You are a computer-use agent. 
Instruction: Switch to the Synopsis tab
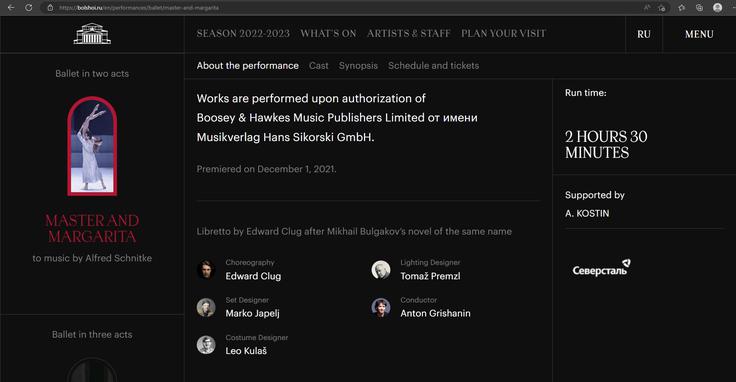point(358,66)
